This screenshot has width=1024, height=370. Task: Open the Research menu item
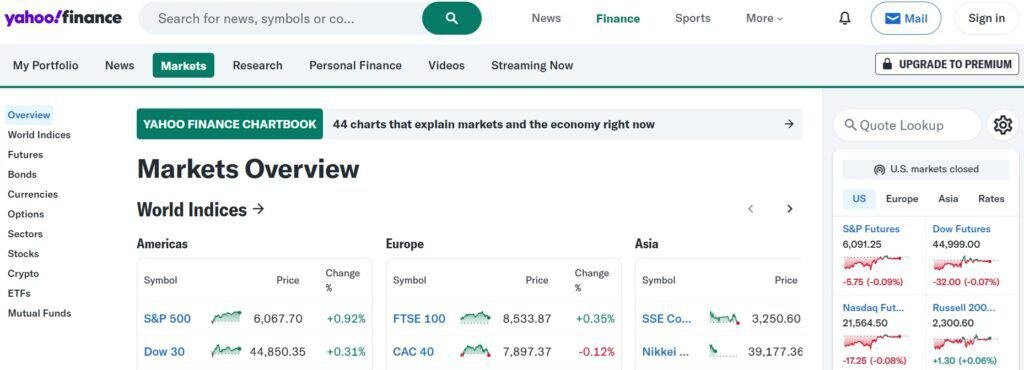tap(257, 65)
